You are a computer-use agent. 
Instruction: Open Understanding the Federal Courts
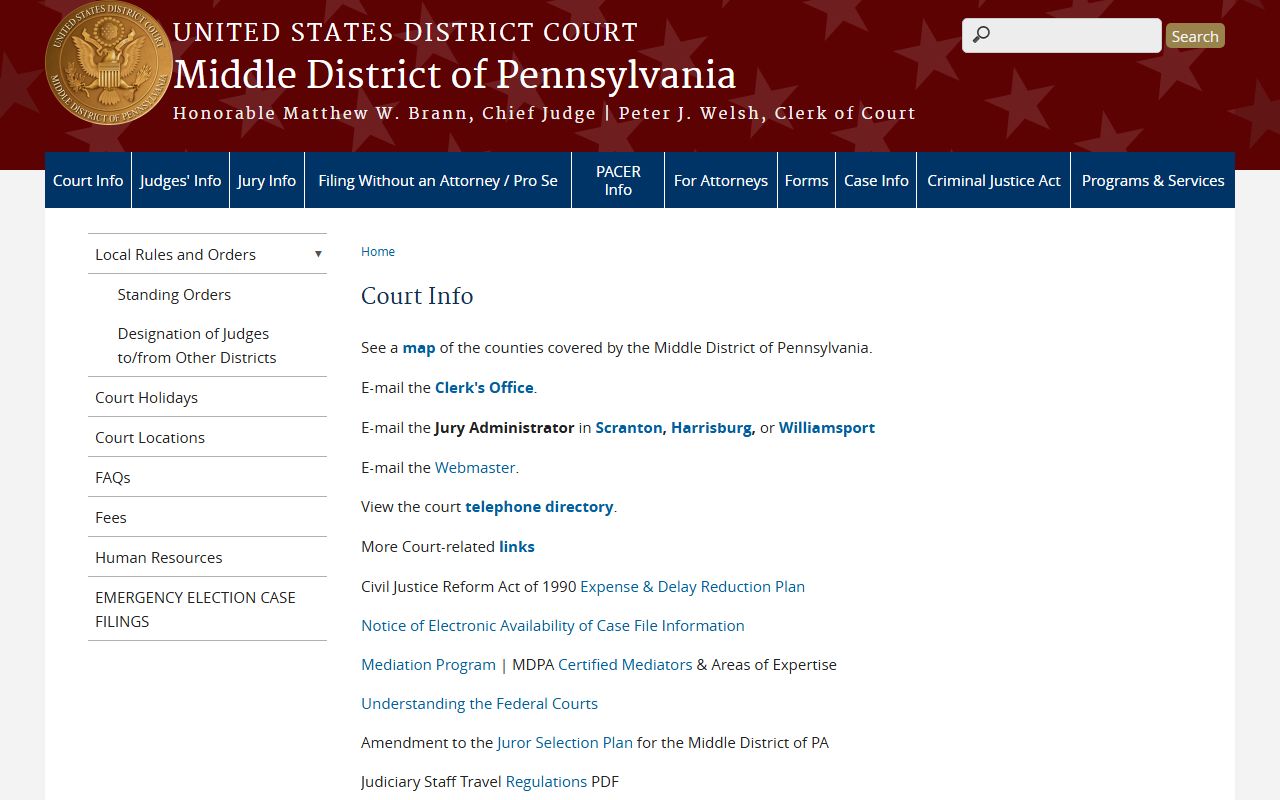pos(479,703)
